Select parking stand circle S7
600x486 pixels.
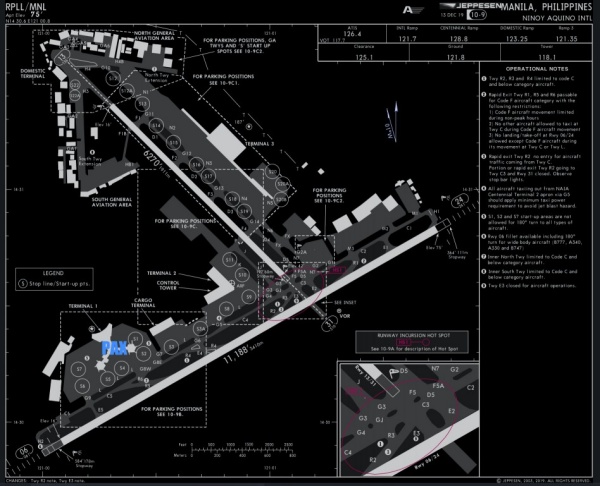pos(80,369)
